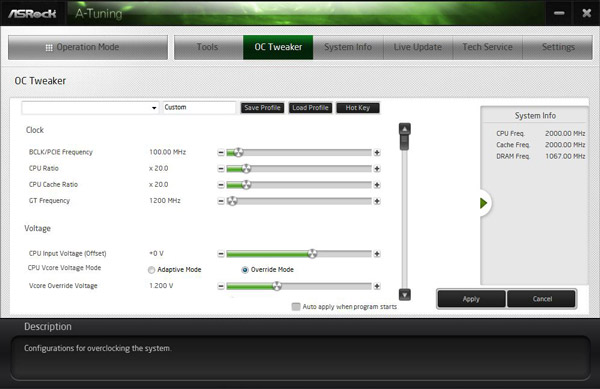
Task: Click the CPU Ratio slider handle
Action: pyautogui.click(x=246, y=169)
